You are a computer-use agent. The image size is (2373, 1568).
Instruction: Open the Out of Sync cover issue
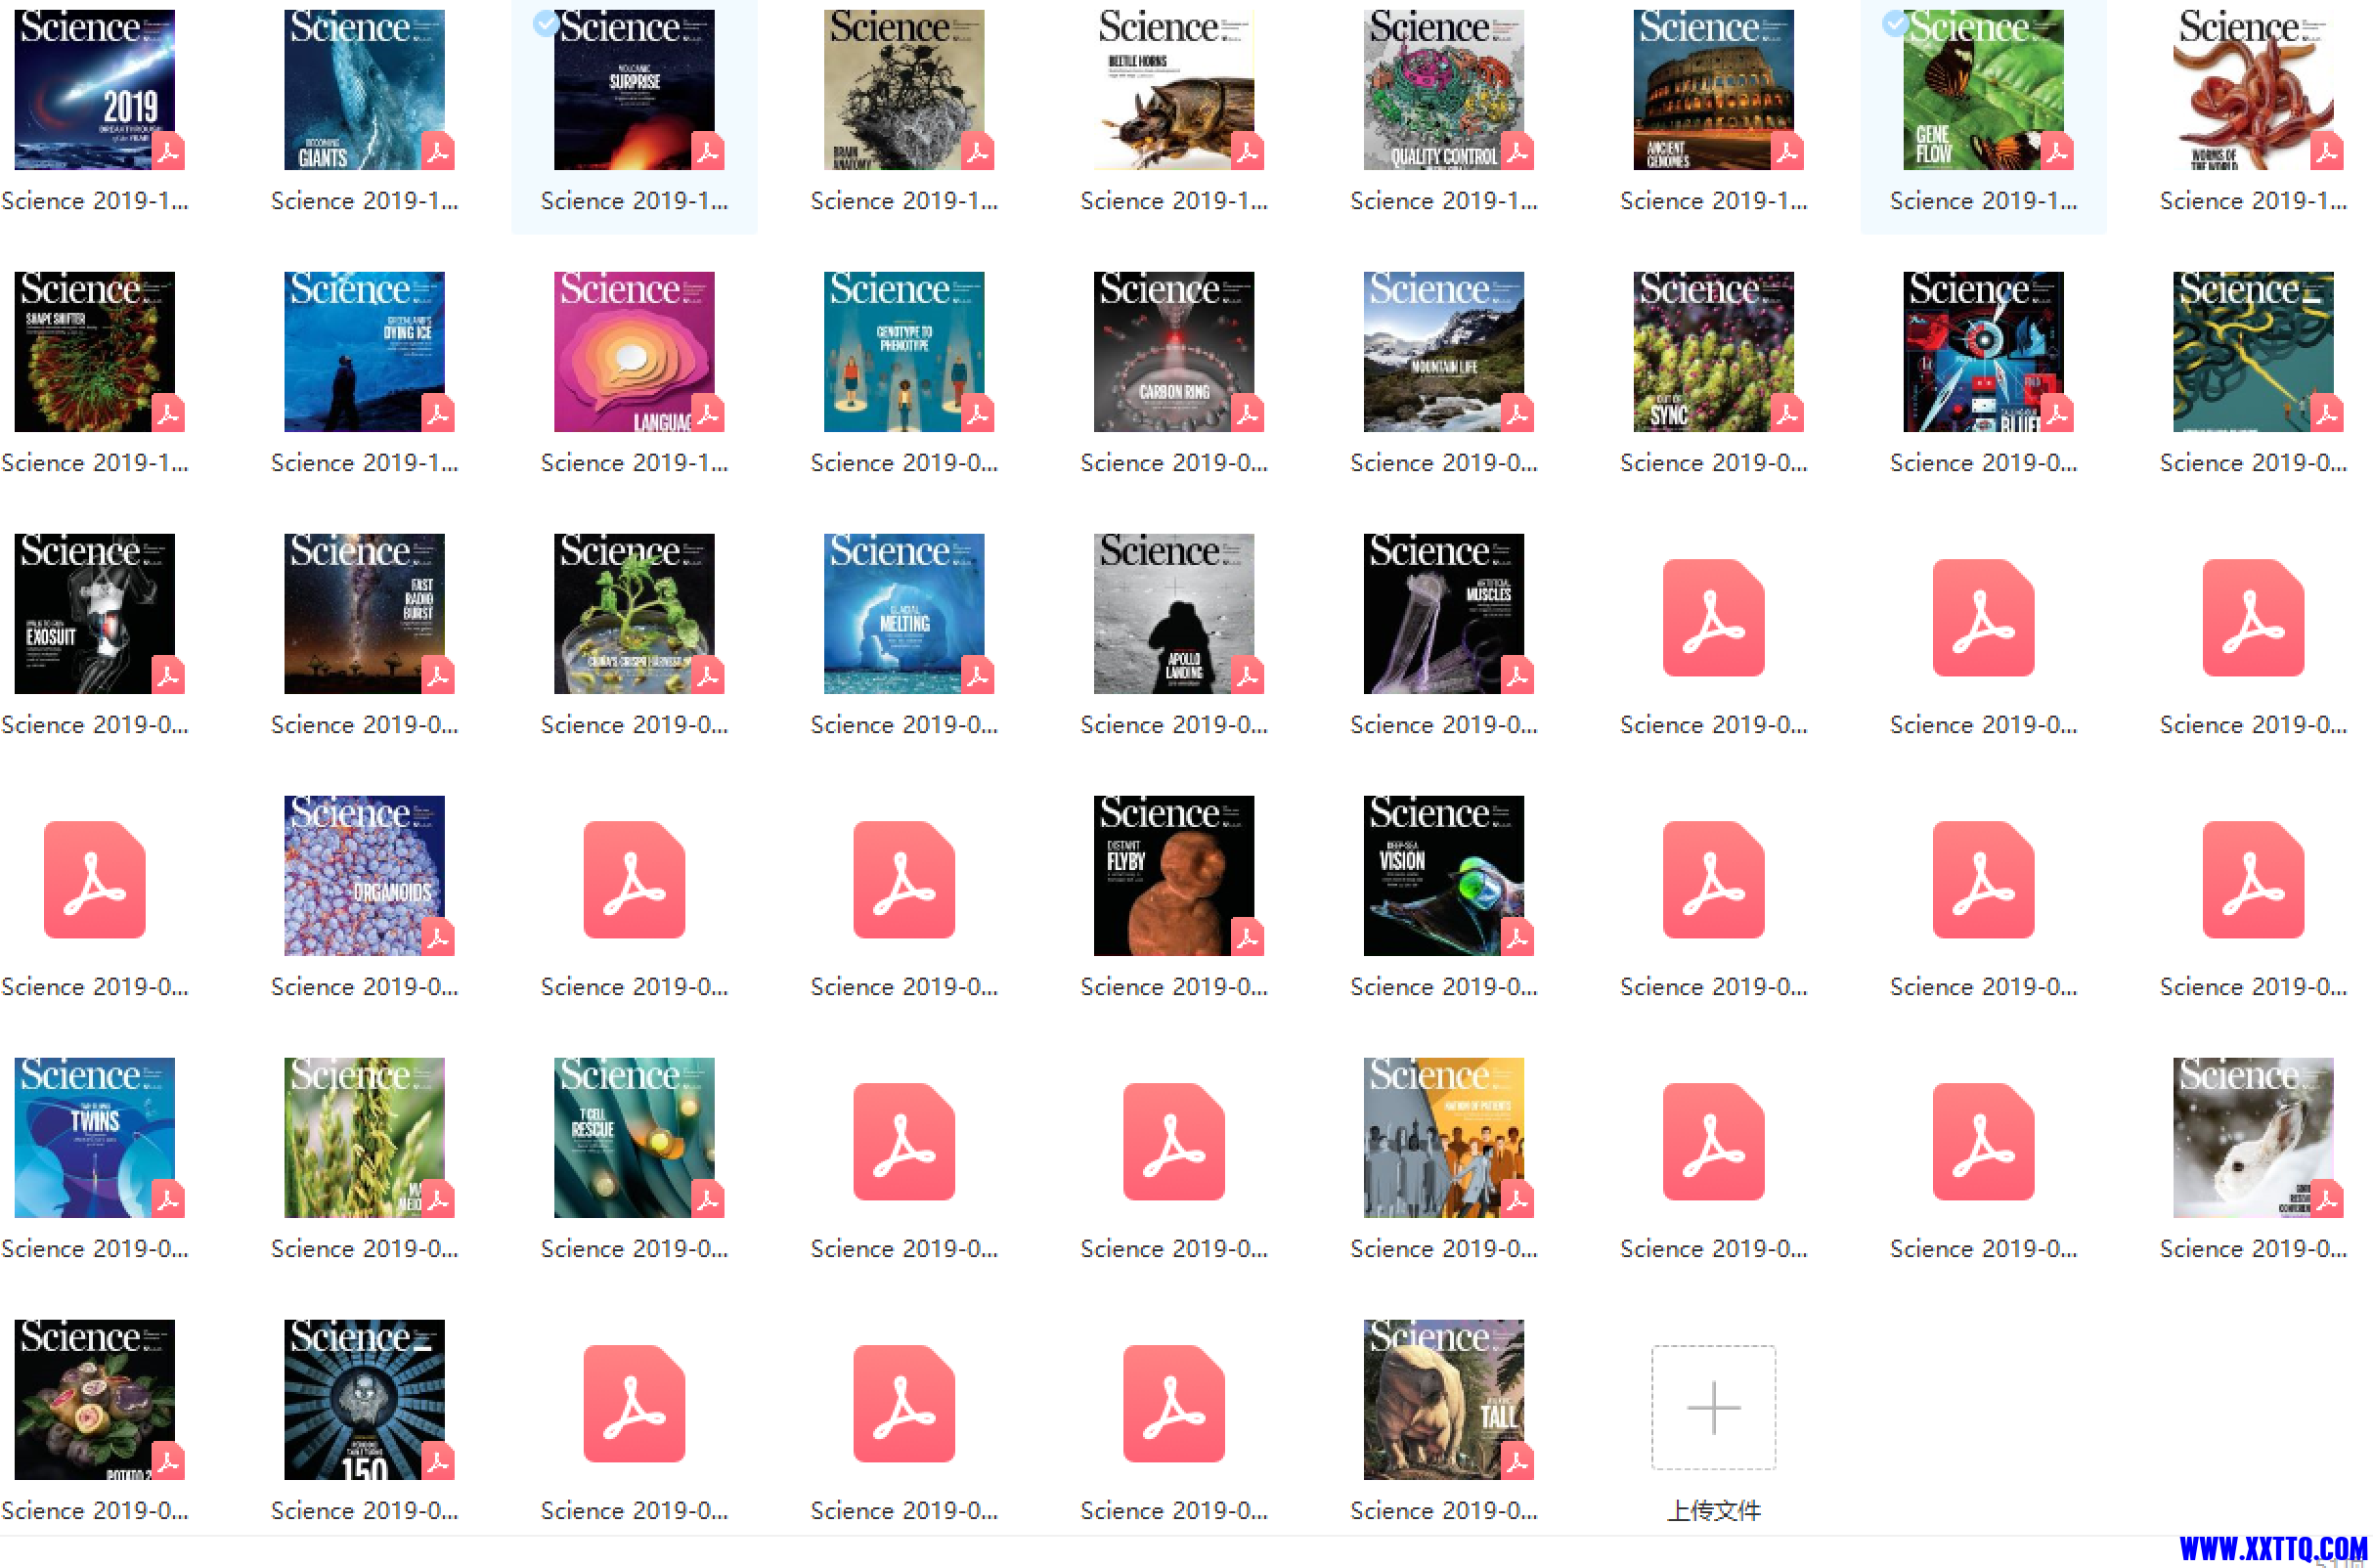tap(1713, 352)
